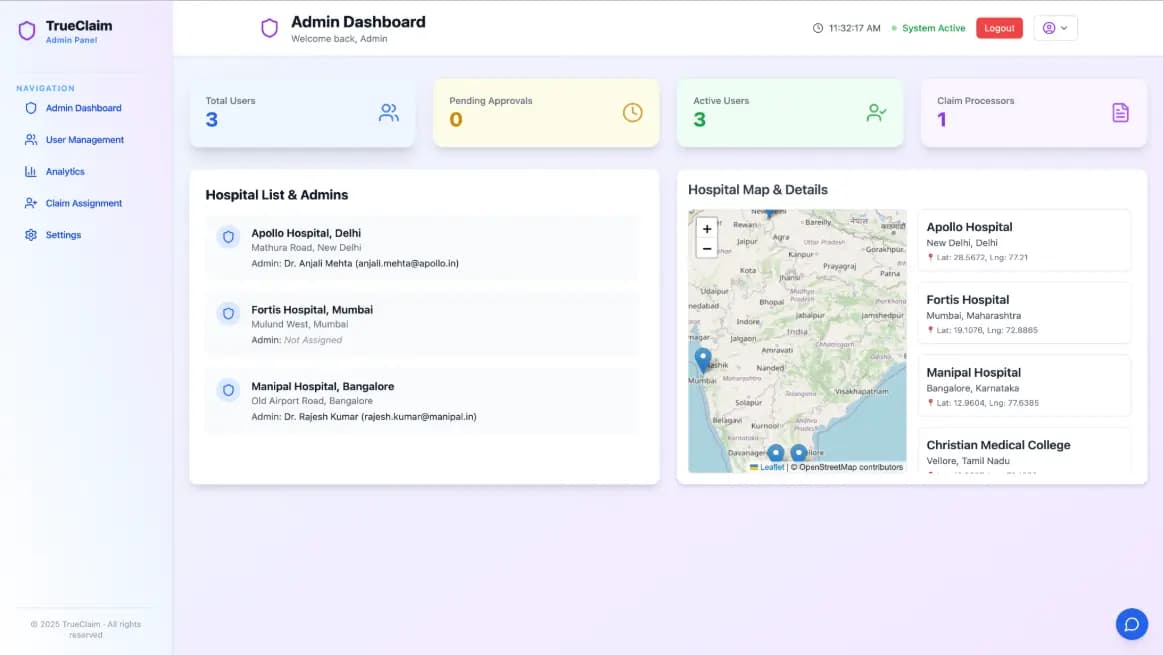Click the users icon on Total Users card
This screenshot has height=655, width=1163.
pos(388,113)
